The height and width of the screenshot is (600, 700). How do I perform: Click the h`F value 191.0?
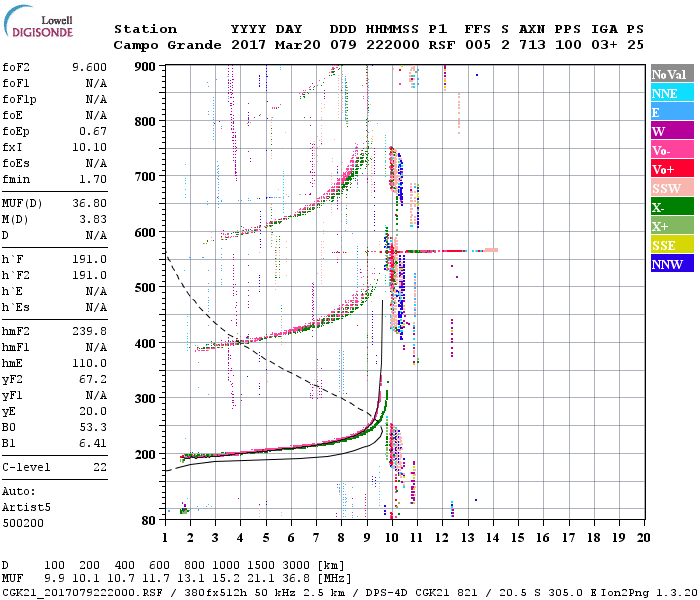[x=89, y=259]
